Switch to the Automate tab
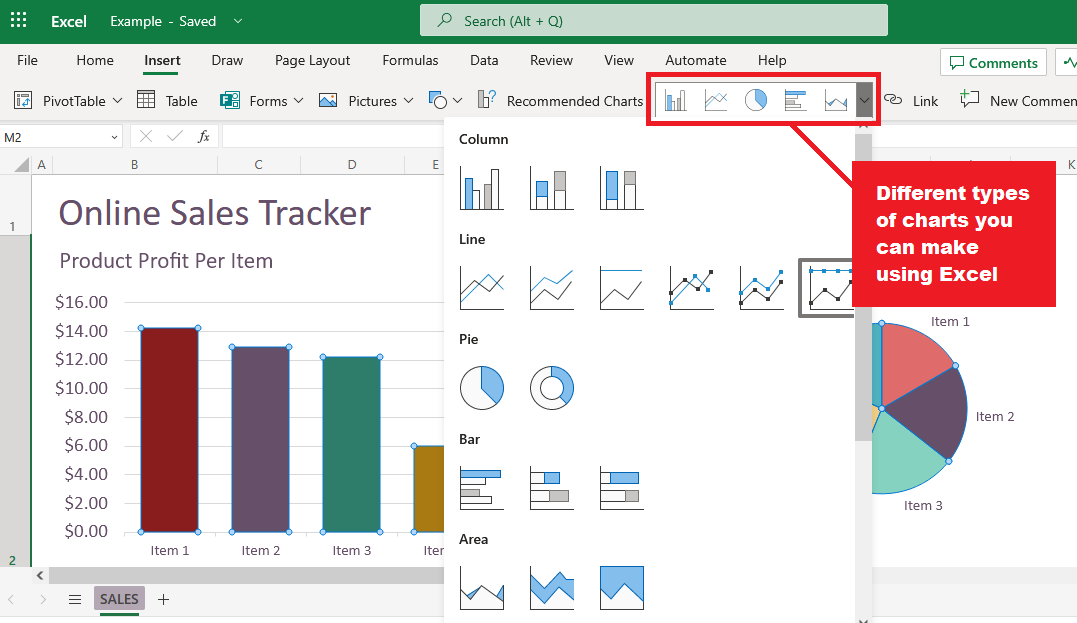This screenshot has height=623, width=1077. [x=696, y=60]
